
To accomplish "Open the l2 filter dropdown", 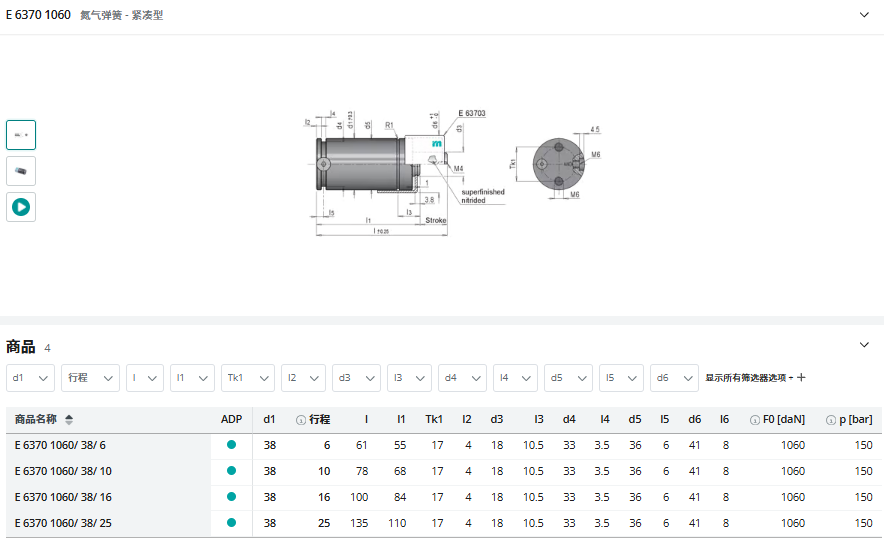I will click(303, 378).
